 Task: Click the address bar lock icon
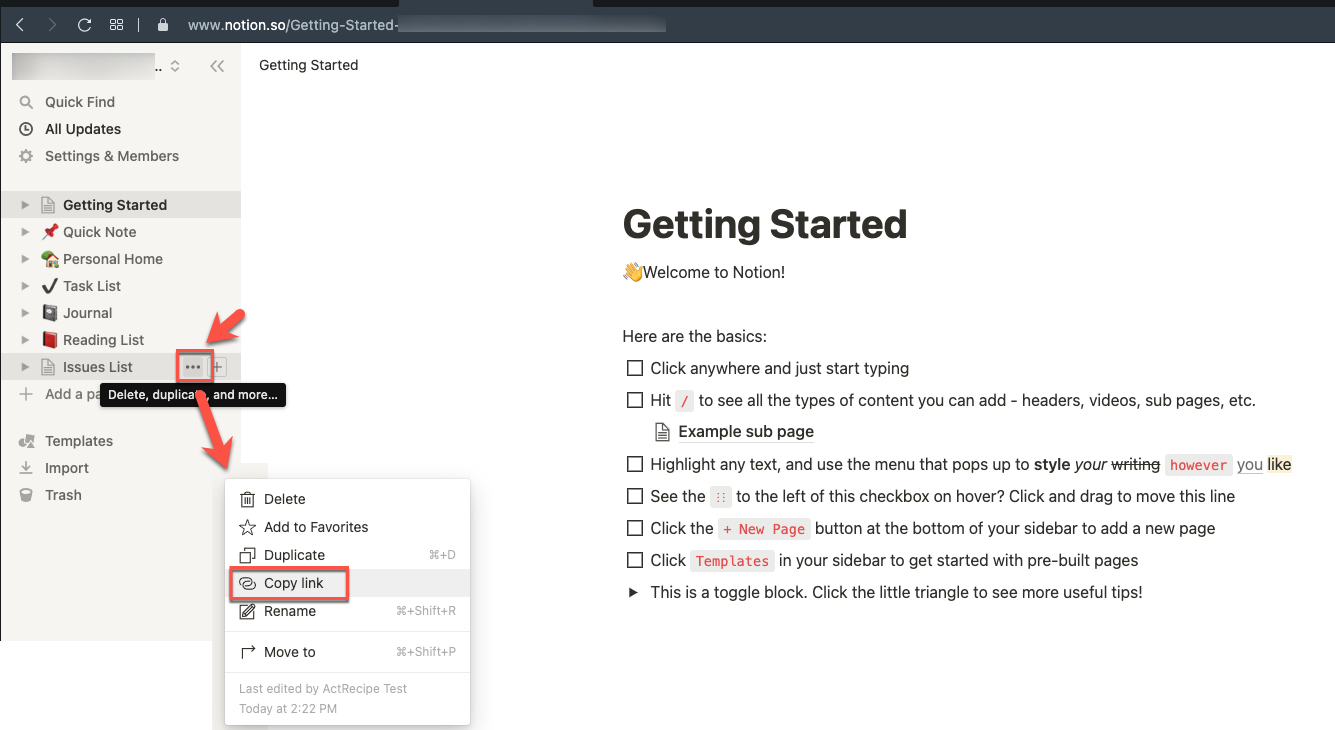[164, 25]
